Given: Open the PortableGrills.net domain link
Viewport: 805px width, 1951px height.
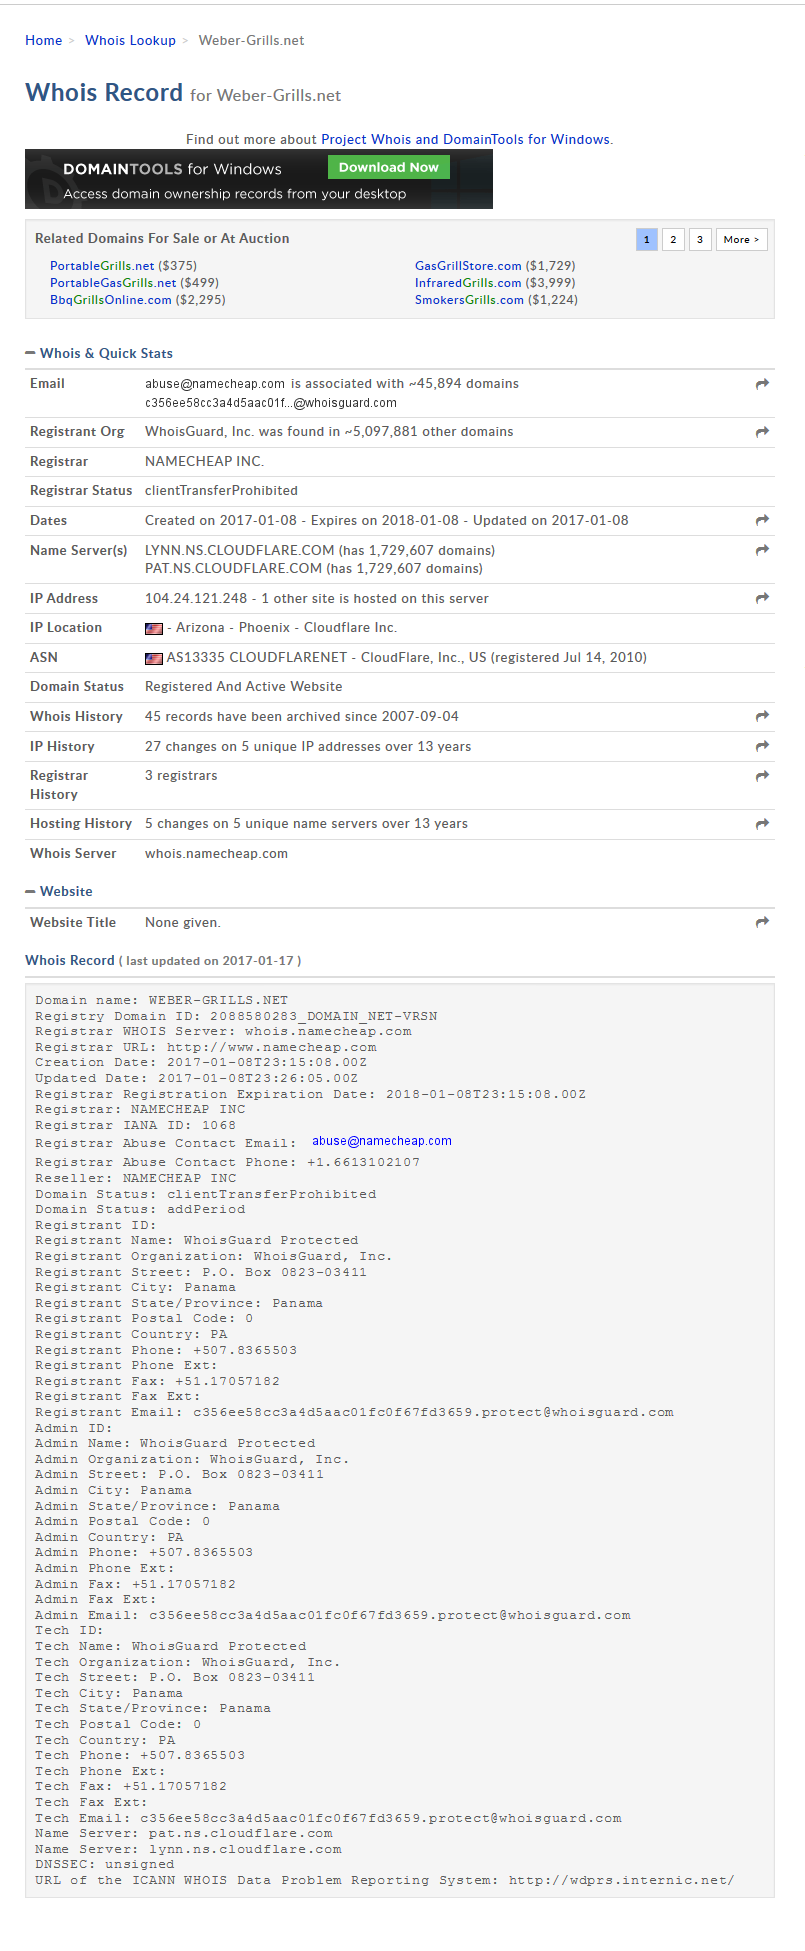Looking at the screenshot, I should pos(102,266).
